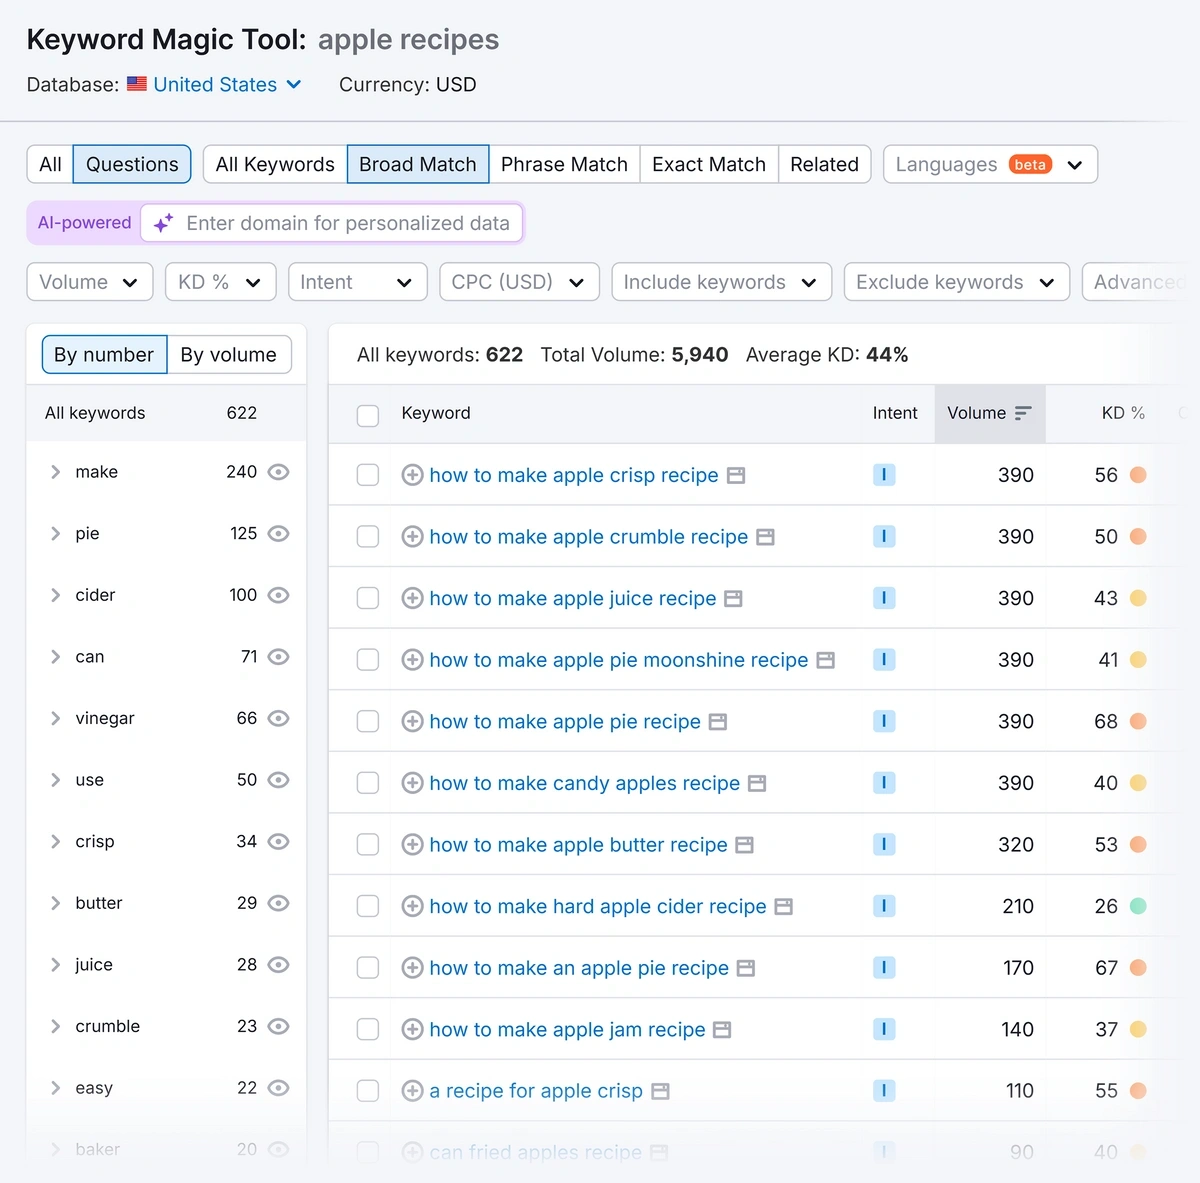Check the box for apple crisp recipe row

point(368,475)
